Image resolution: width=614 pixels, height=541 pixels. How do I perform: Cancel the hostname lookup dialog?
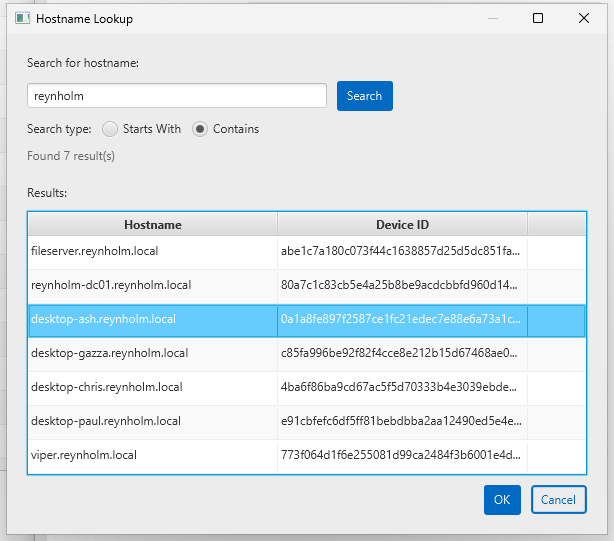click(558, 500)
